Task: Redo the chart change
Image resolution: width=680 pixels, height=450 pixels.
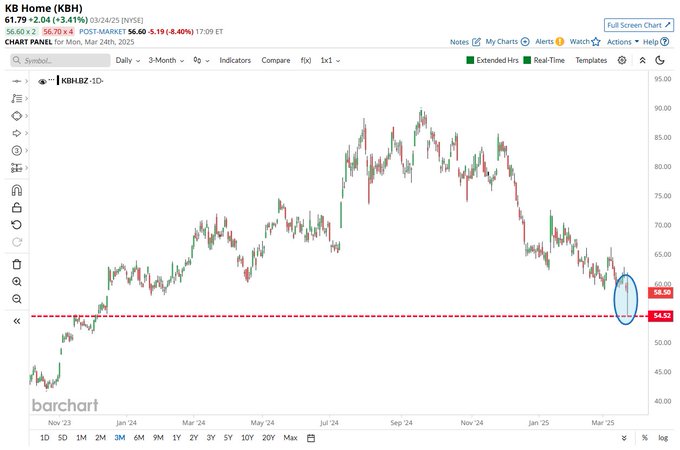Action: coord(16,242)
